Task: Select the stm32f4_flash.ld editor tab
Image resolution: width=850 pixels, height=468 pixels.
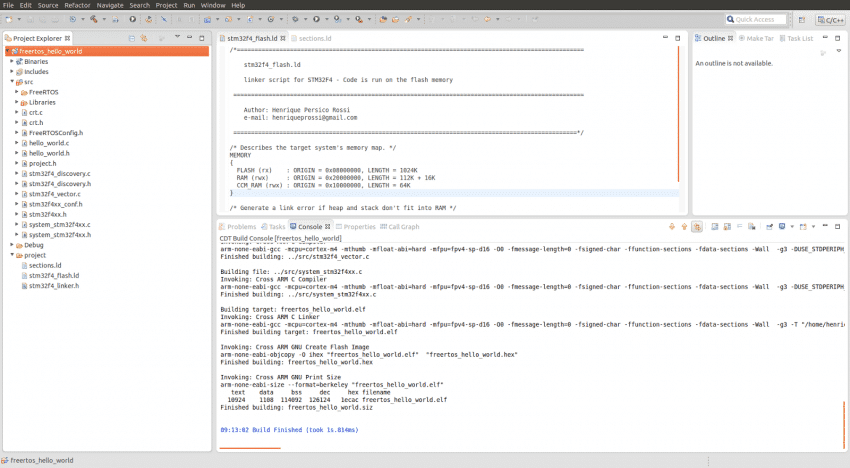Action: coord(252,39)
